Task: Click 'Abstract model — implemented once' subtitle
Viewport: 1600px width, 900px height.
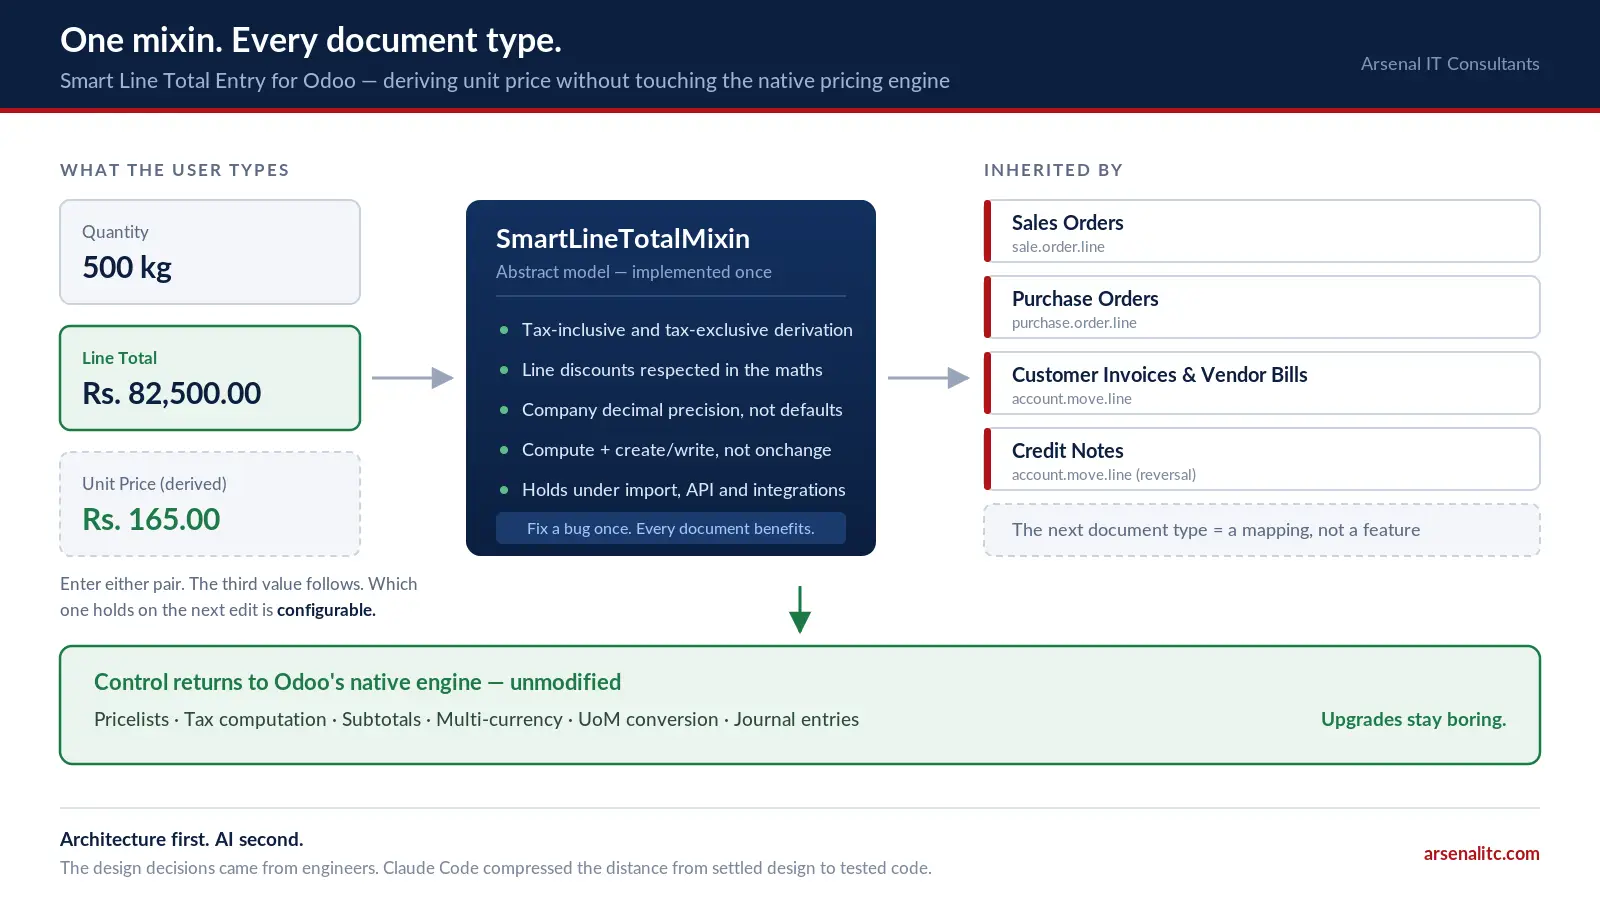Action: click(634, 272)
